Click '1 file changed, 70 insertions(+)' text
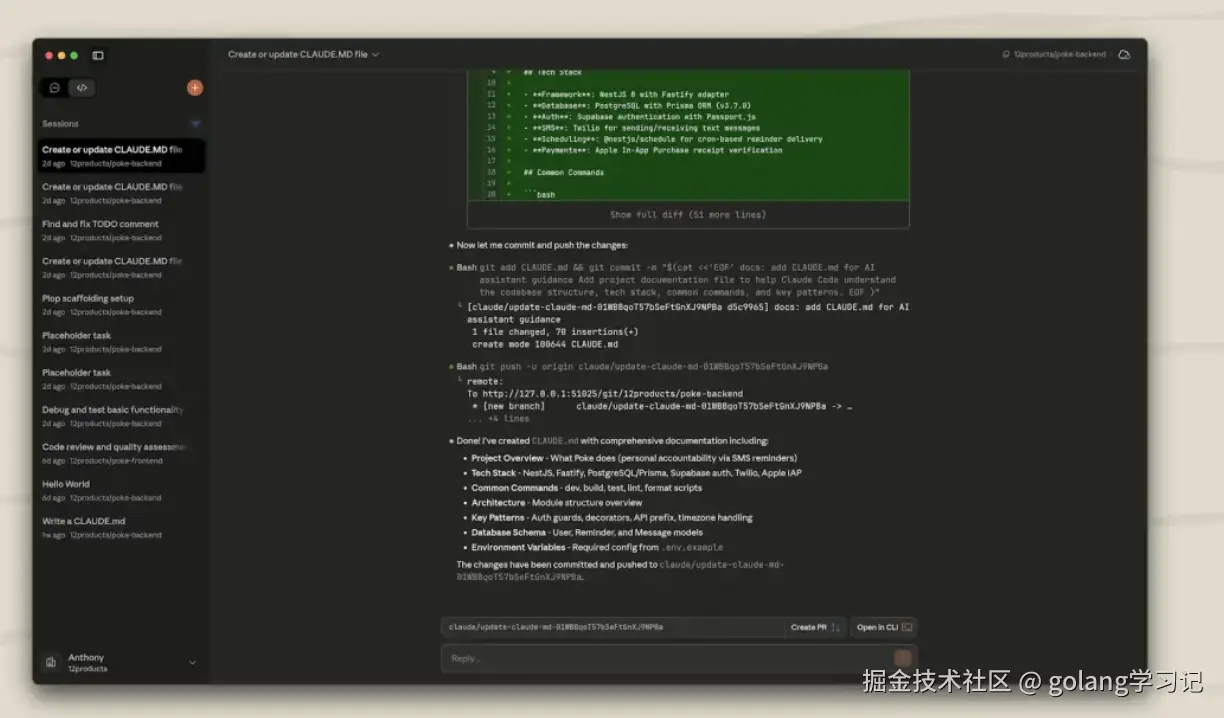The width and height of the screenshot is (1224, 718). (x=555, y=332)
